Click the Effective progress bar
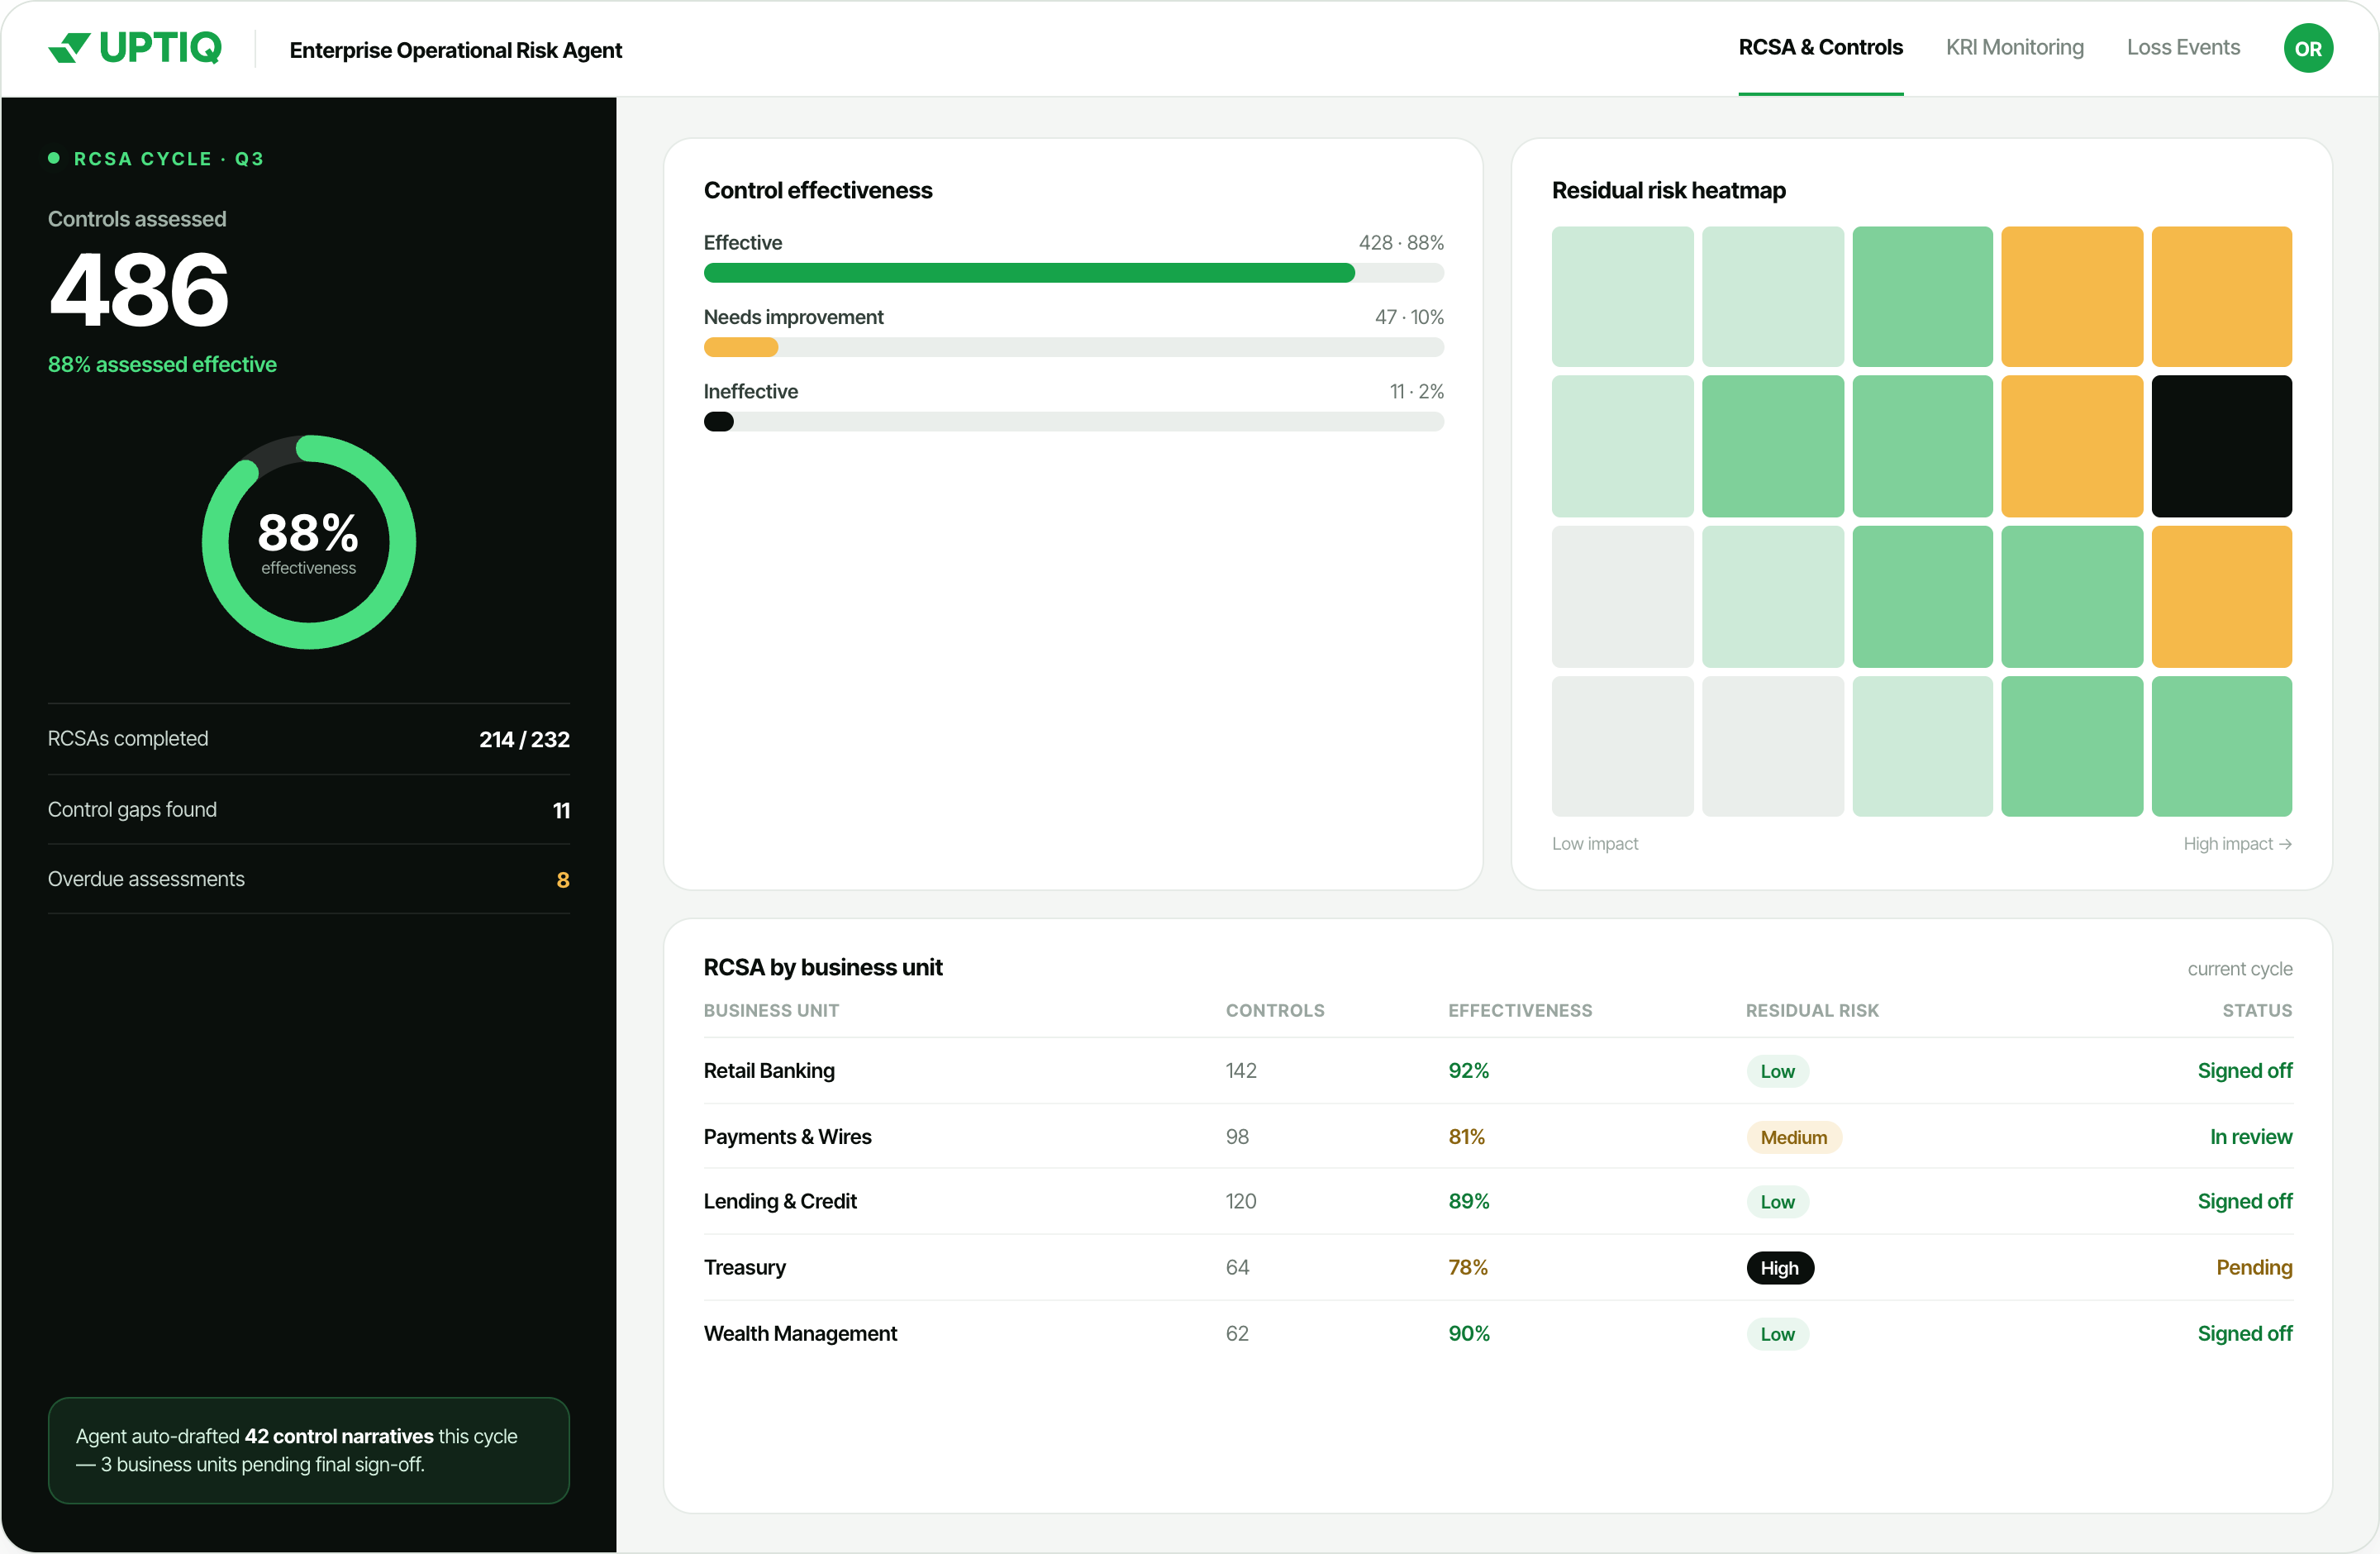Image resolution: width=2380 pixels, height=1554 pixels. 1073,273
